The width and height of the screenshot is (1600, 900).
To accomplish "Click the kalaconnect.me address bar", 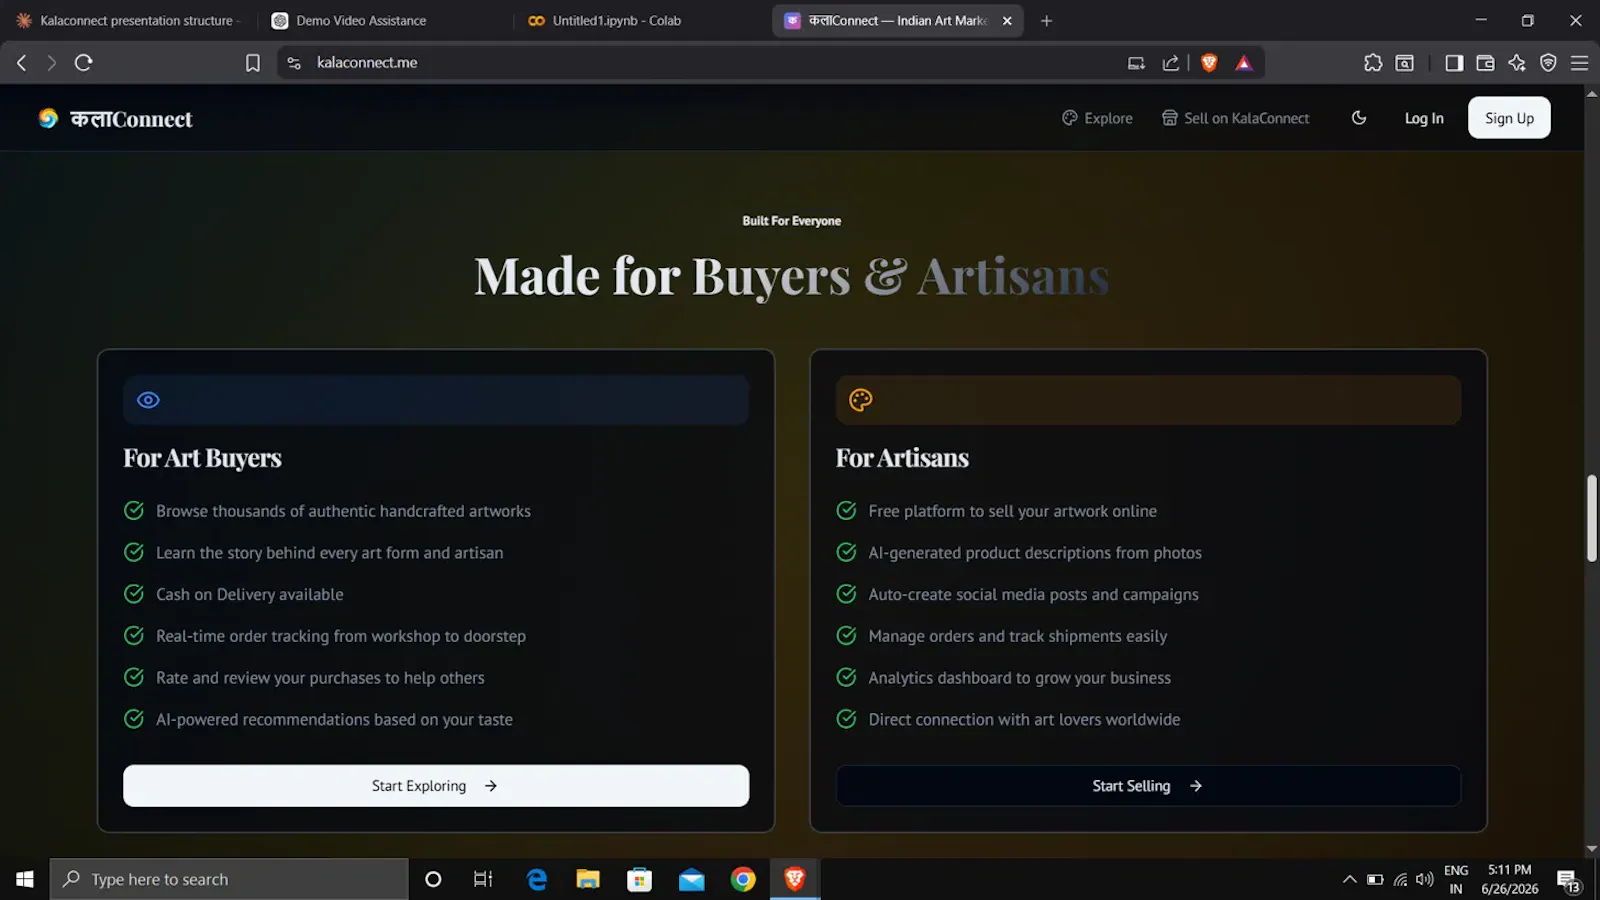I will 700,63.
